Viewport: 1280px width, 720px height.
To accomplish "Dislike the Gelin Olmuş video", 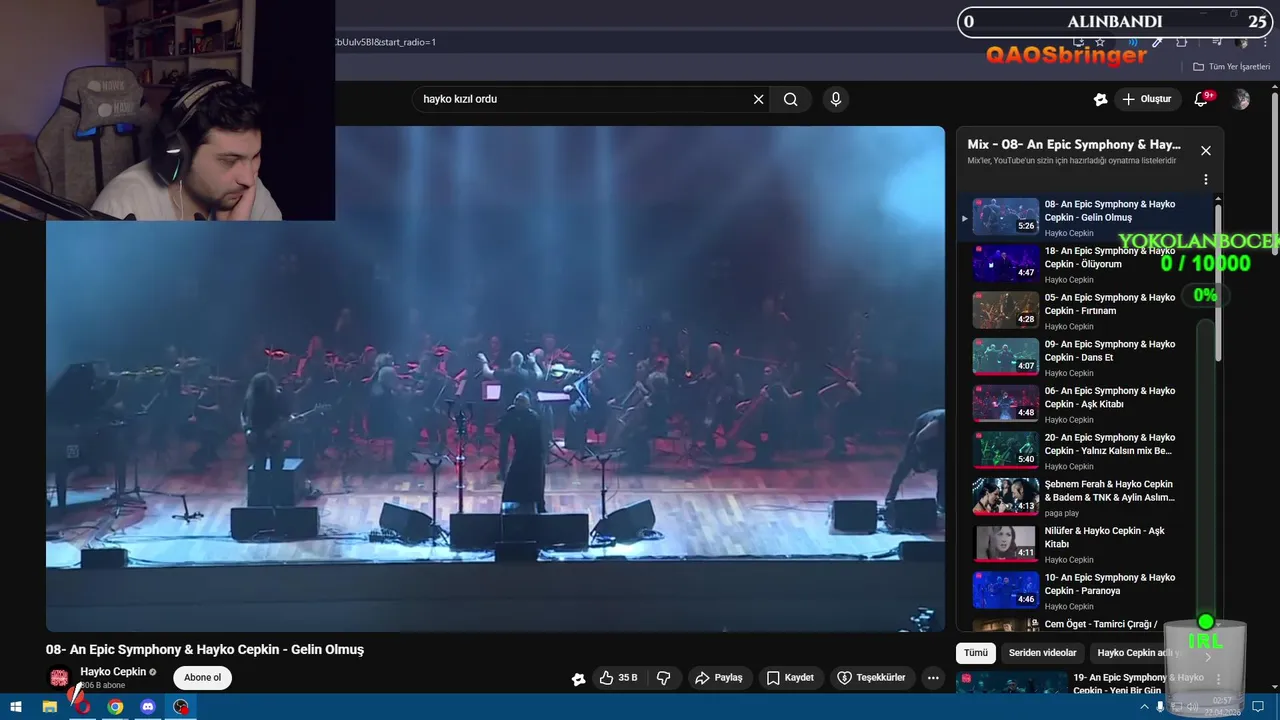I will tap(664, 678).
